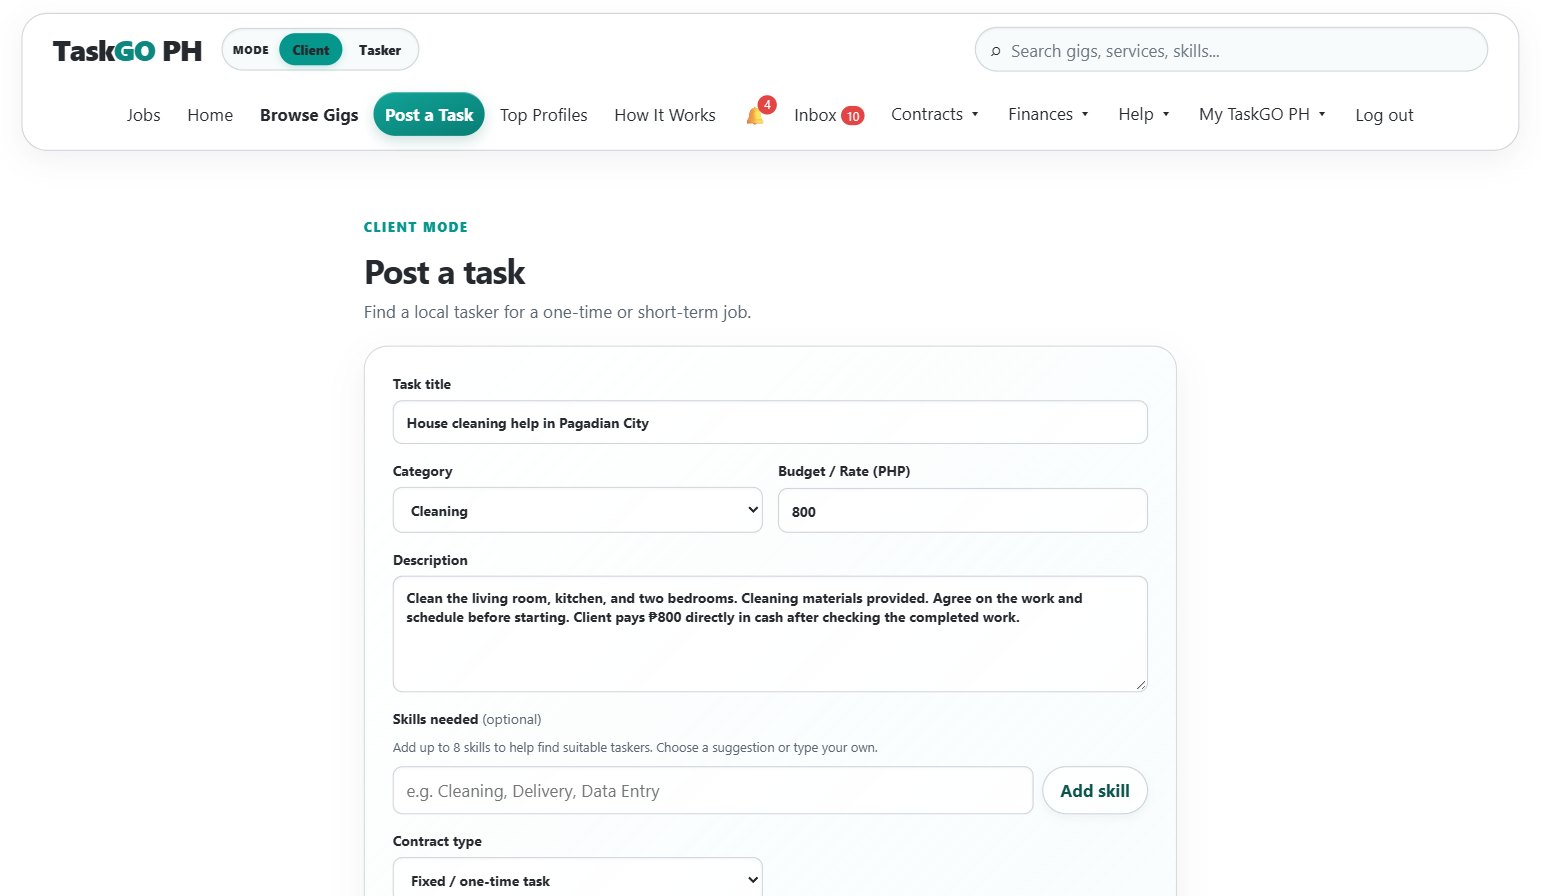
Task: Click the CLIENT MODE label
Action: coord(416,227)
